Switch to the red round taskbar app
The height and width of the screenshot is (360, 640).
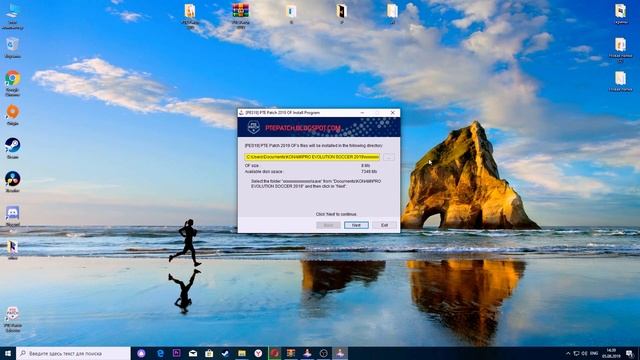click(x=275, y=353)
